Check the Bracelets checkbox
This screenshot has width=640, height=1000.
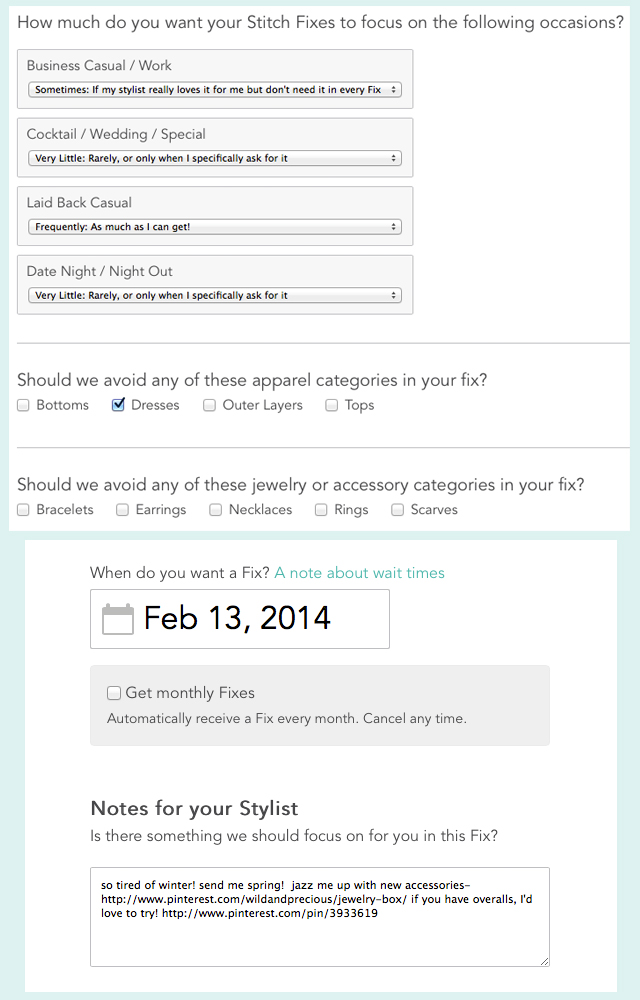[24, 510]
